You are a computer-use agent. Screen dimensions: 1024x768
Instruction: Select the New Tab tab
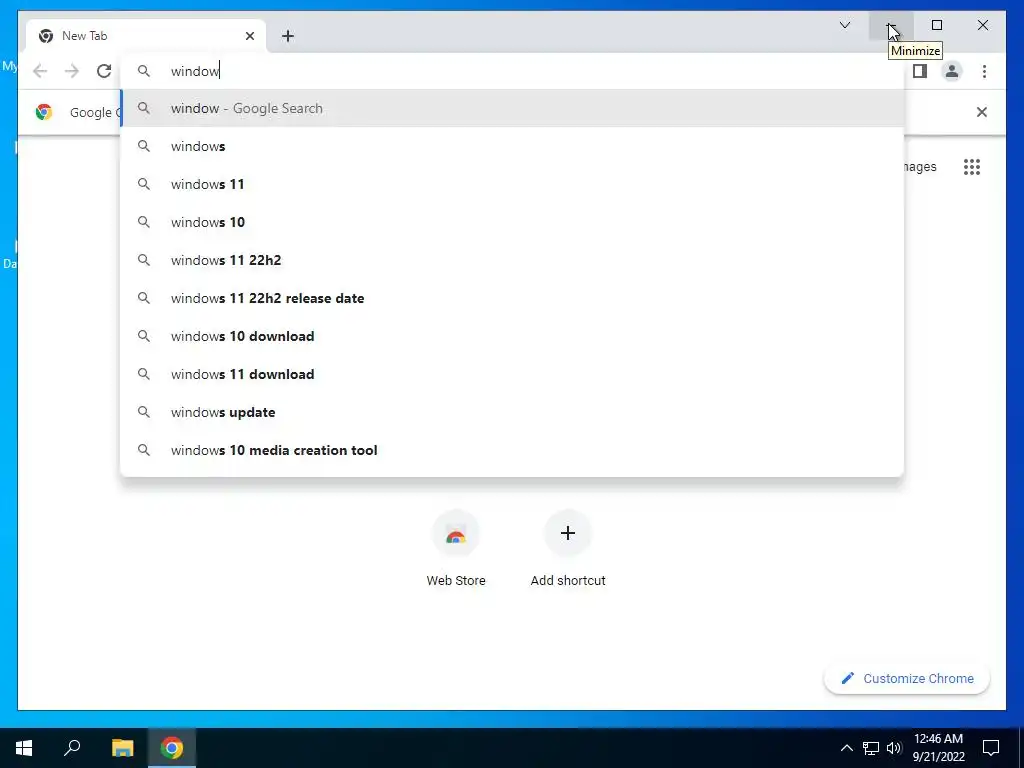point(146,36)
